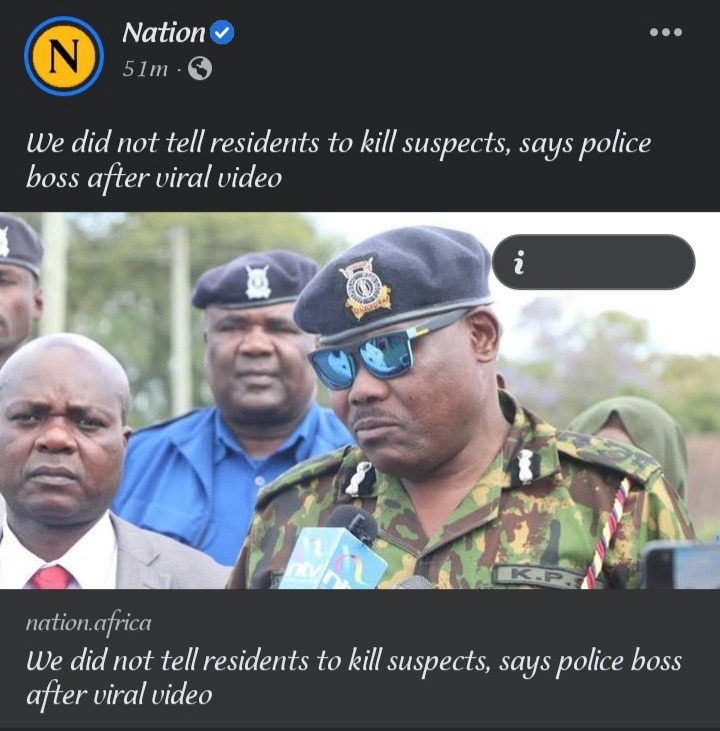
Task: Tap the NTV microphone in the photo
Action: [338, 550]
